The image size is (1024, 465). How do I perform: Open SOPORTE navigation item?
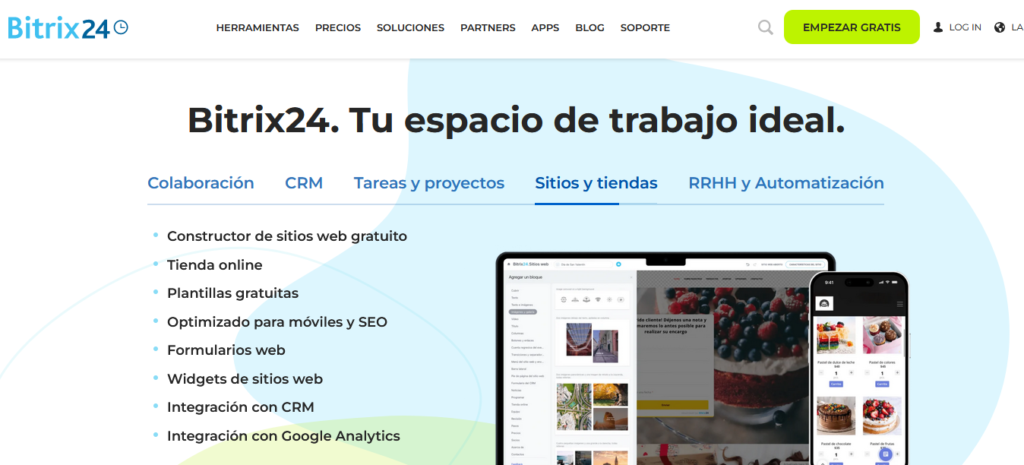(645, 27)
